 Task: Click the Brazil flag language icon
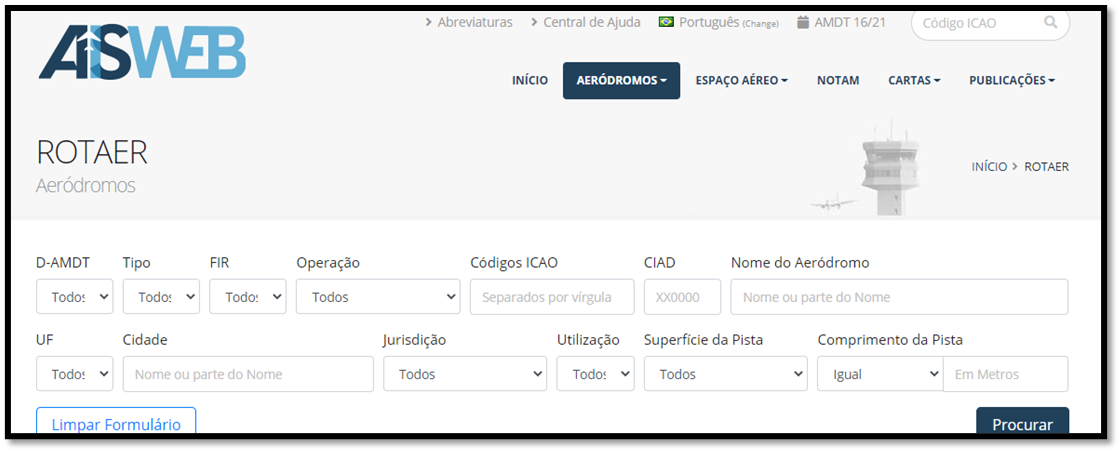pyautogui.click(x=666, y=22)
